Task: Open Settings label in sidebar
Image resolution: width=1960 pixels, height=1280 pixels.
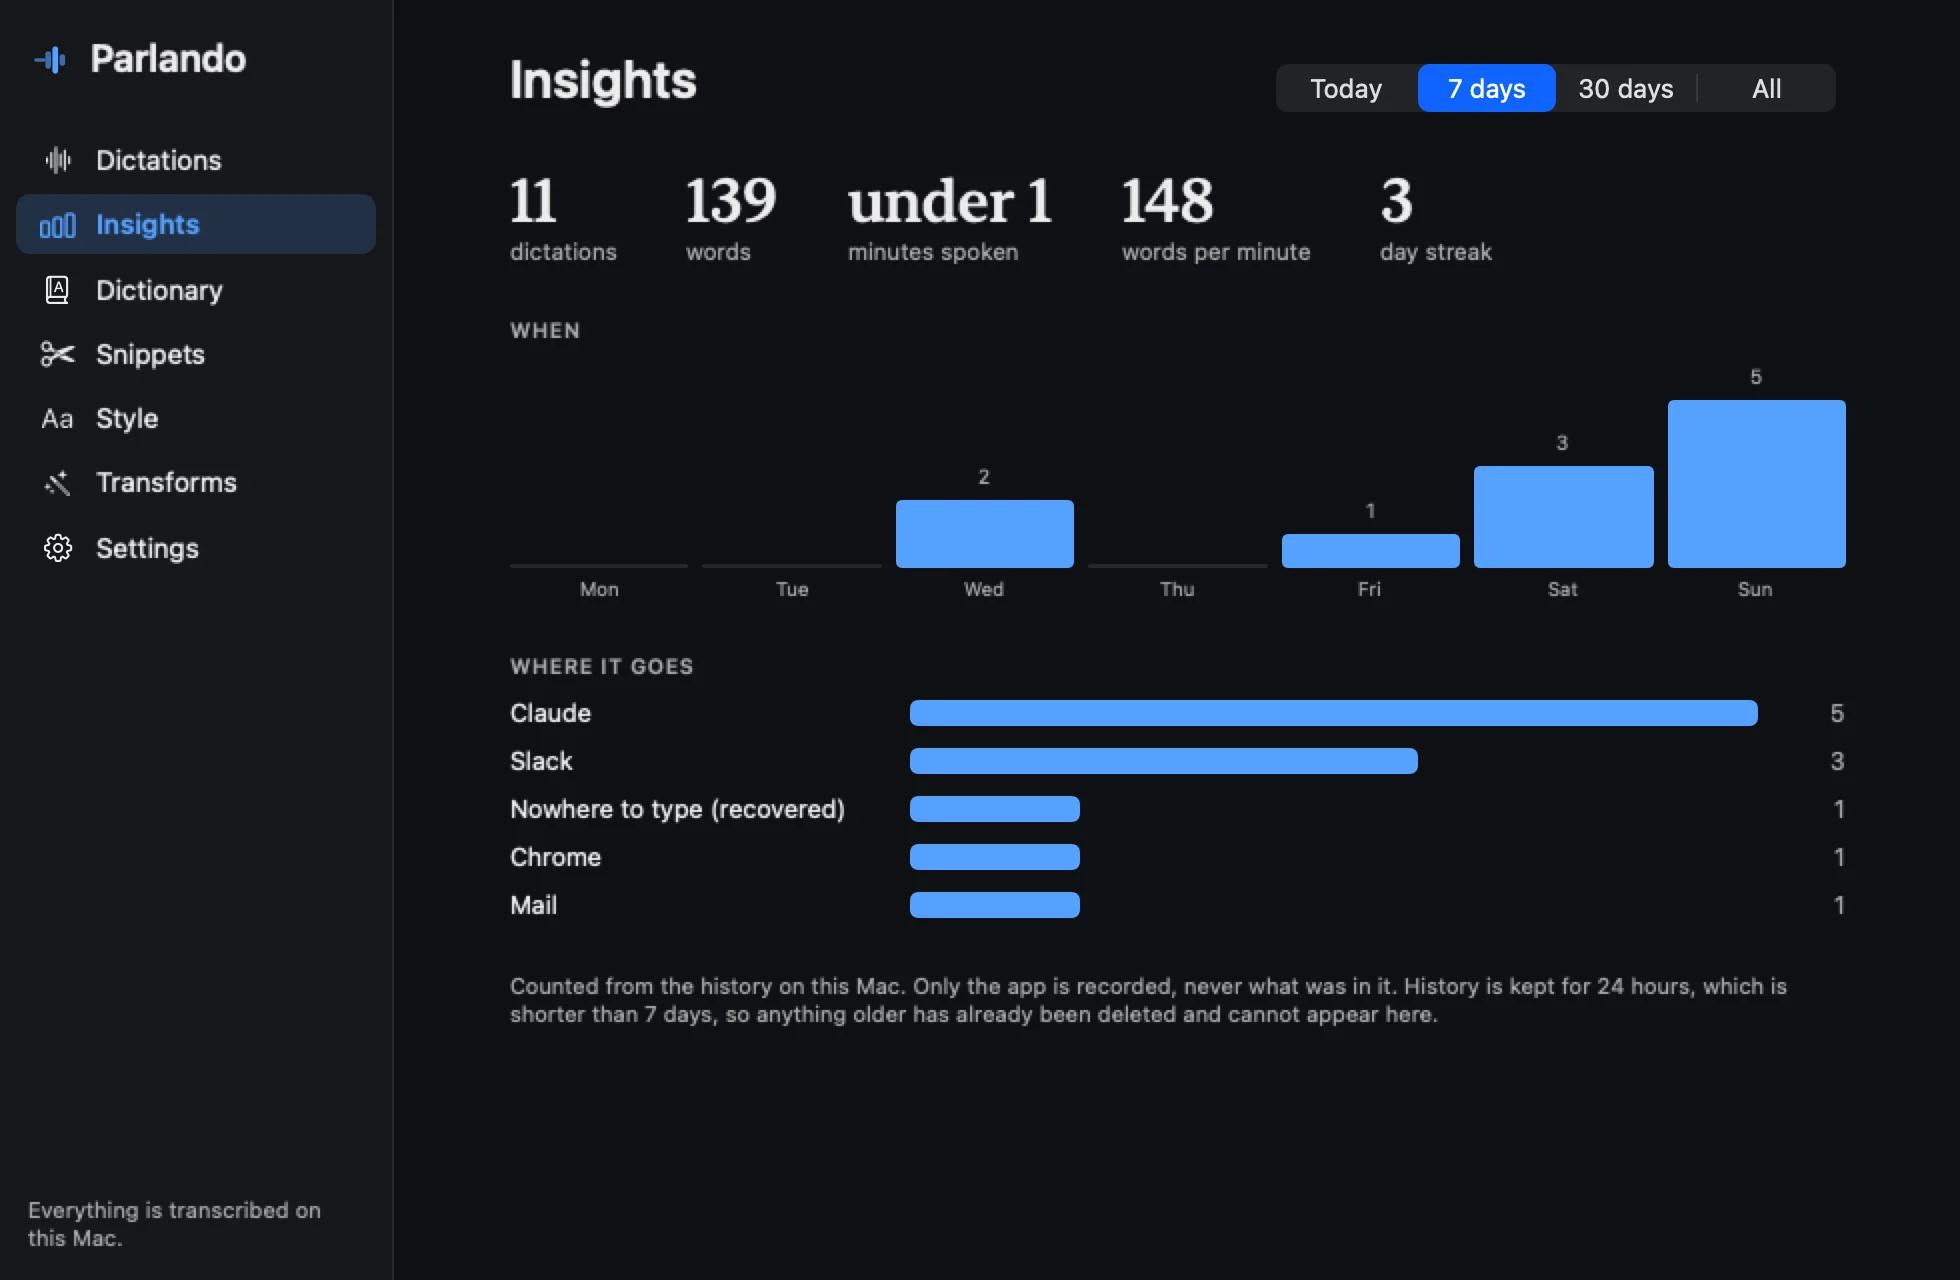Action: (147, 548)
